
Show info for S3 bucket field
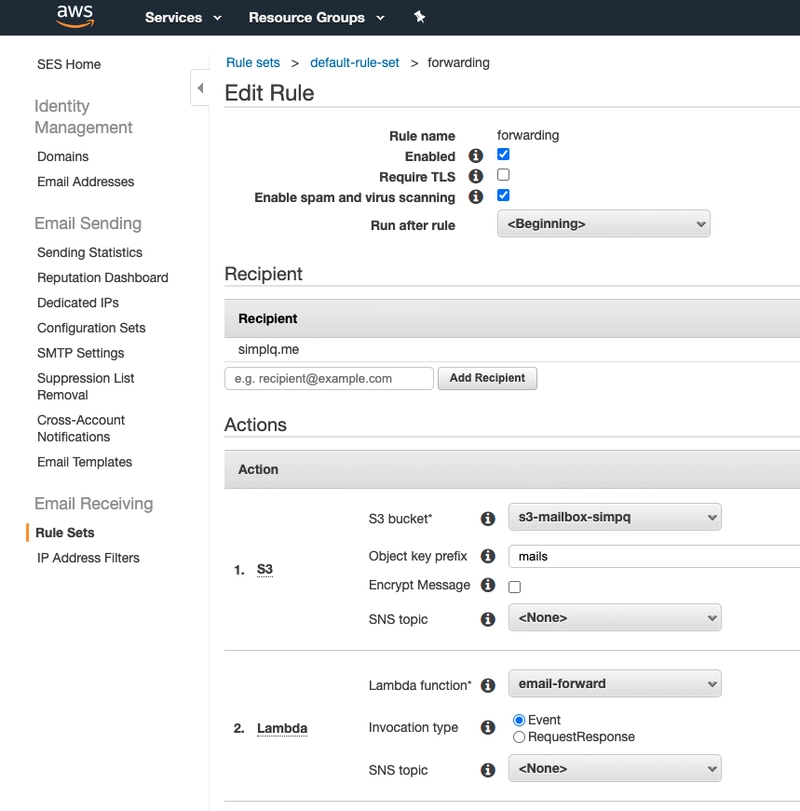(x=488, y=518)
